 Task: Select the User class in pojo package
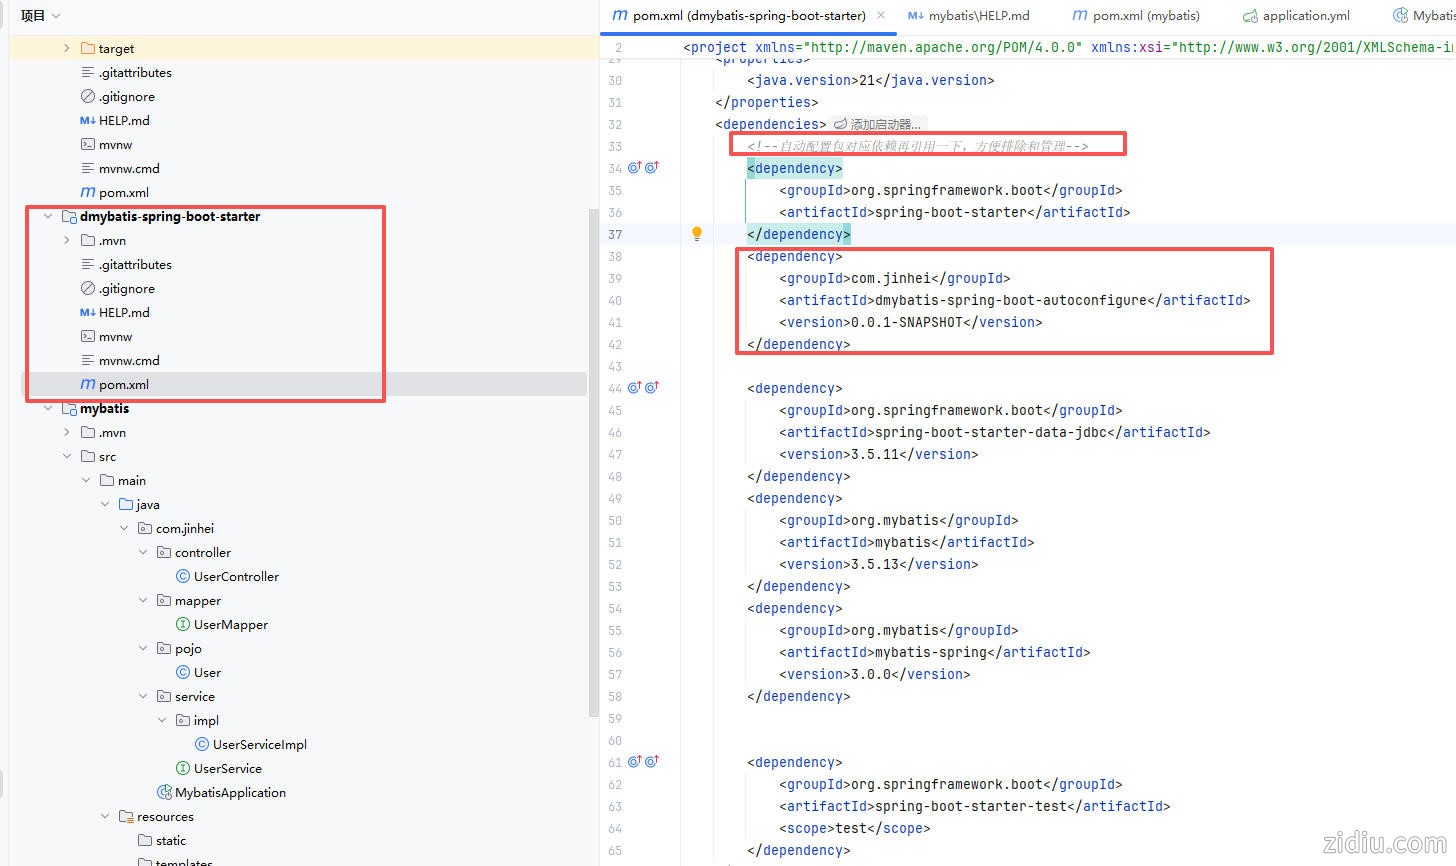pyautogui.click(x=207, y=672)
